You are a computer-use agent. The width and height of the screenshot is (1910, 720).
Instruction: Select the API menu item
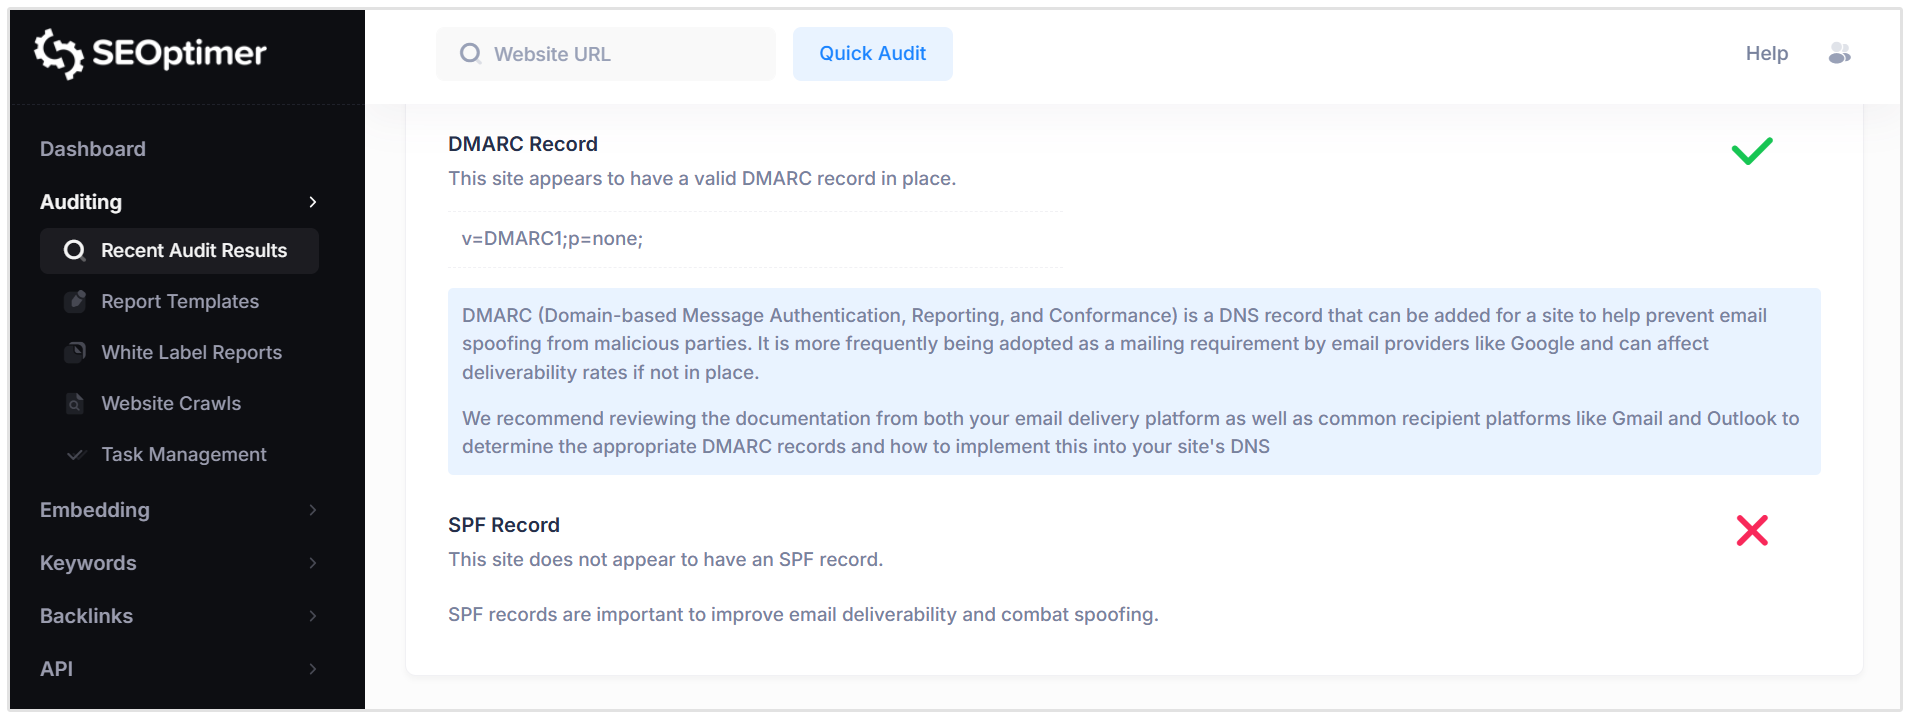coord(56,669)
